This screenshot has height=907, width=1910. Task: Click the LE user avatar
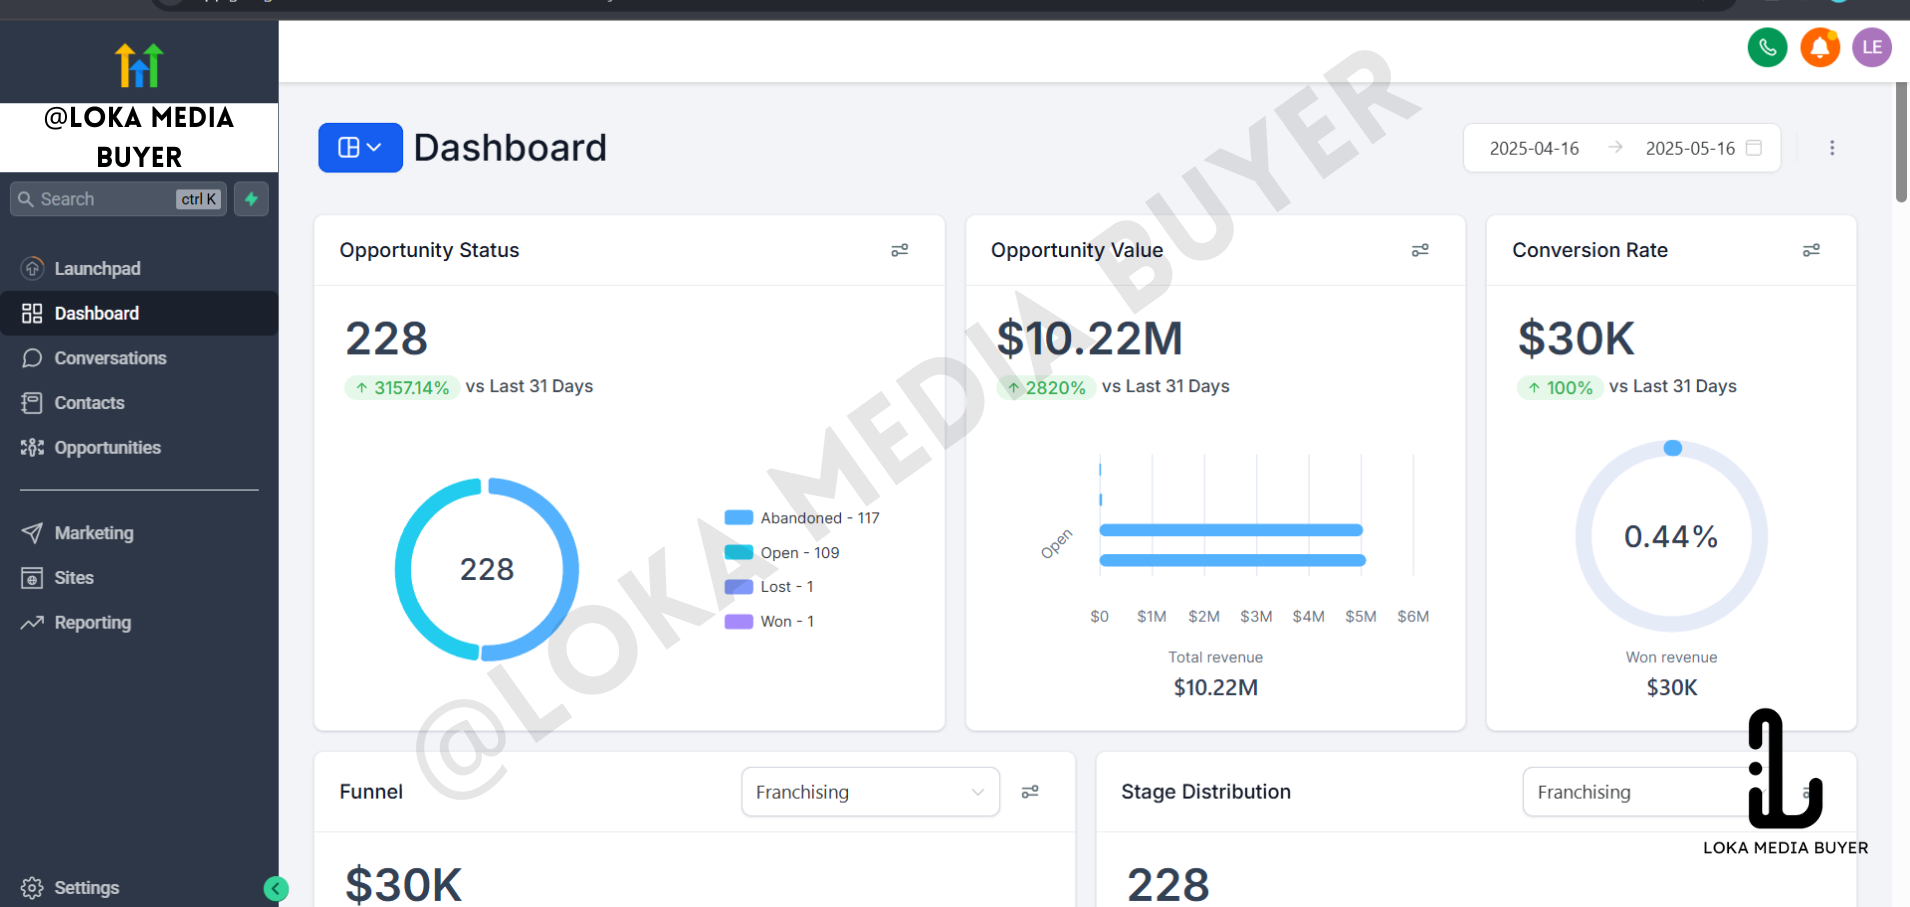click(x=1871, y=47)
